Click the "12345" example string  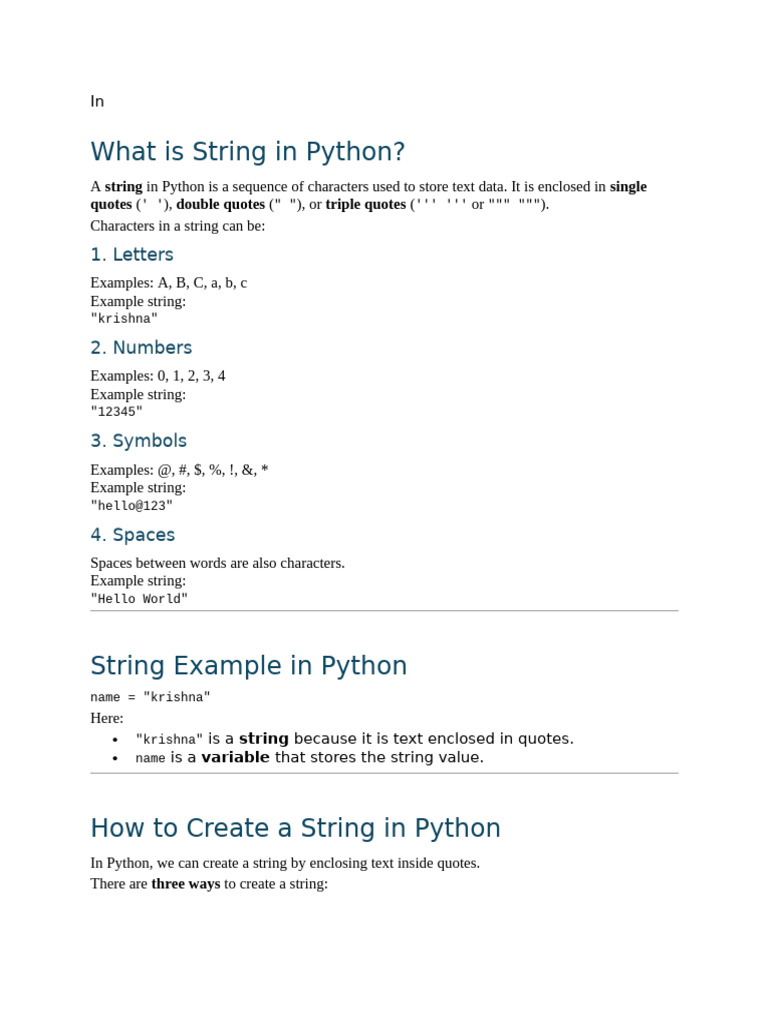(x=116, y=412)
